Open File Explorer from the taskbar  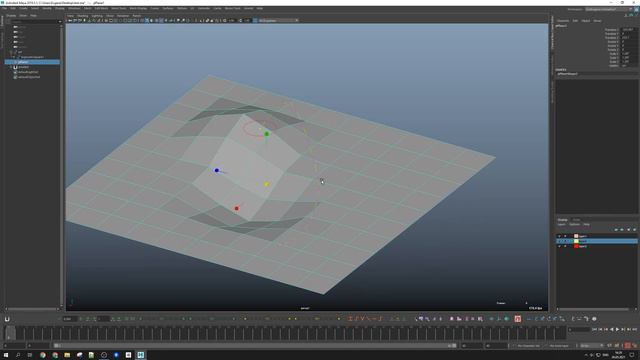[x=67, y=355]
